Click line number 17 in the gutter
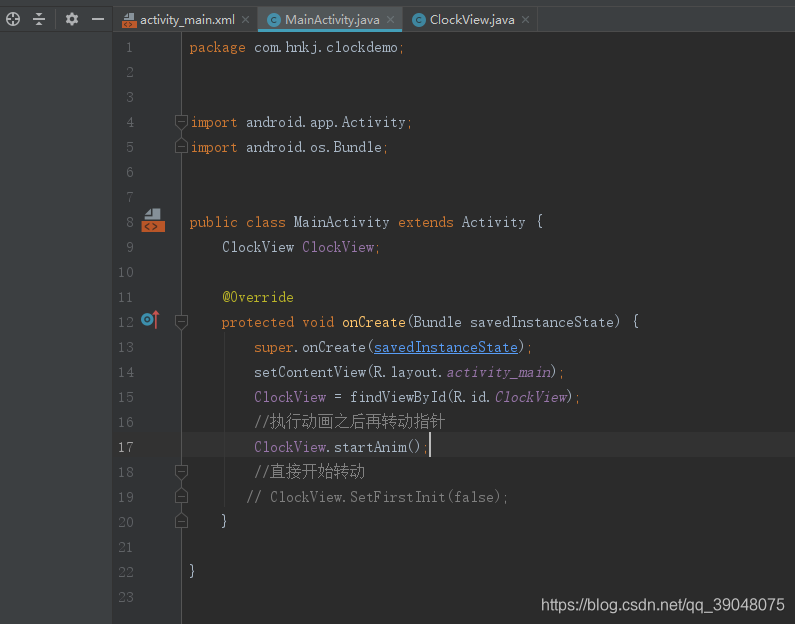 125,447
